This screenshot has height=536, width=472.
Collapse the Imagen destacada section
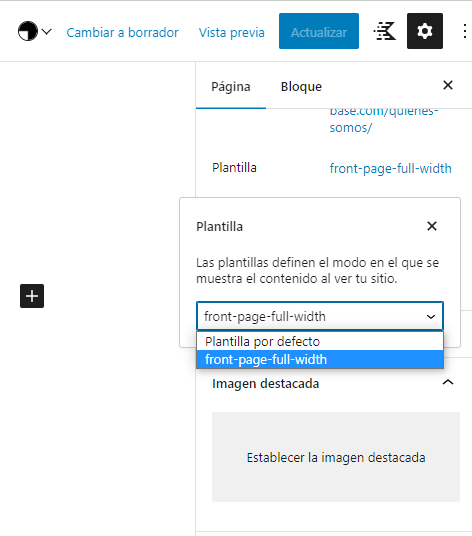pyautogui.click(x=448, y=383)
